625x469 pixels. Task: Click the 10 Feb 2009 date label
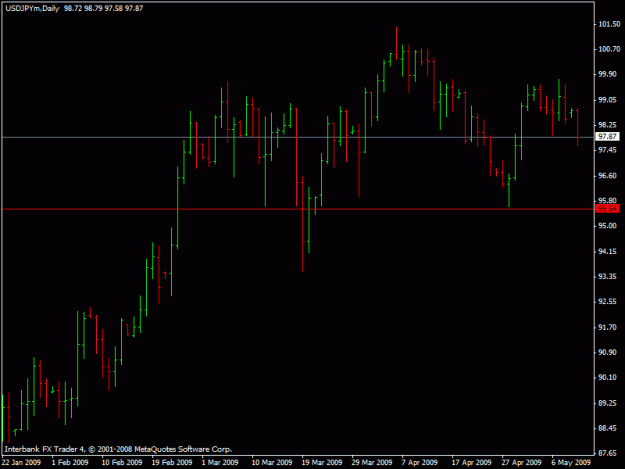[x=122, y=463]
